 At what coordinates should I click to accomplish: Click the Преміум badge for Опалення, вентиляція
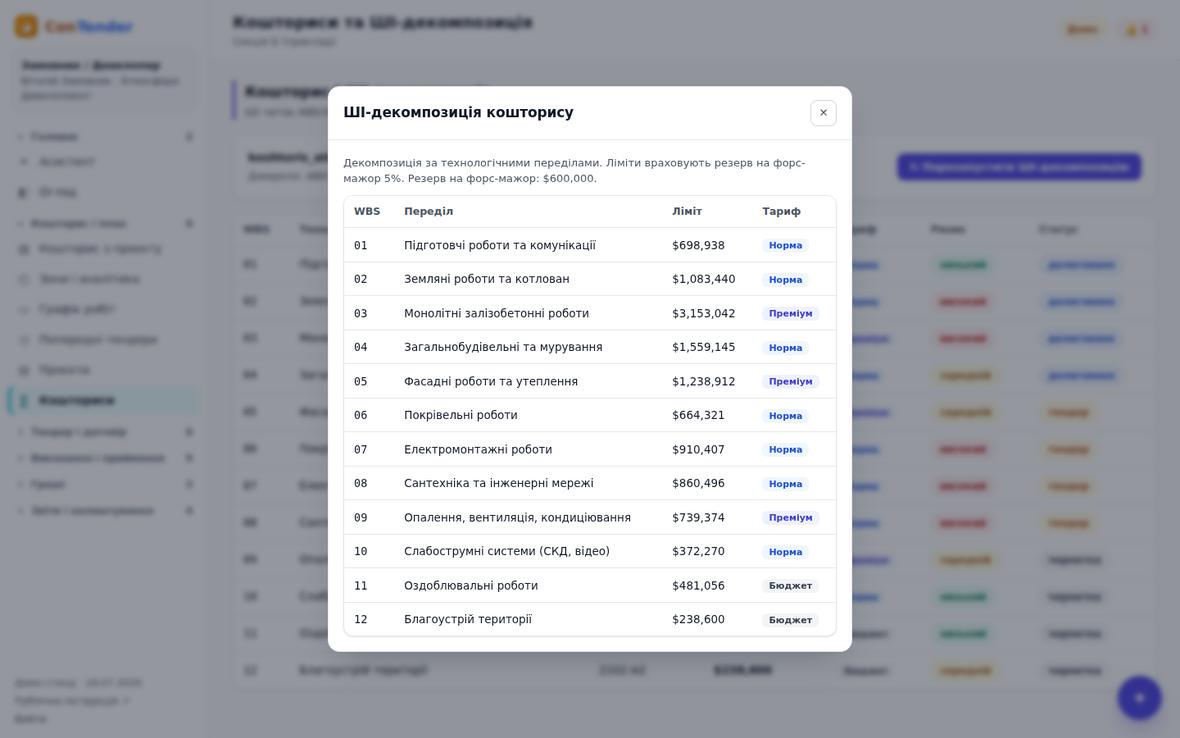click(790, 518)
